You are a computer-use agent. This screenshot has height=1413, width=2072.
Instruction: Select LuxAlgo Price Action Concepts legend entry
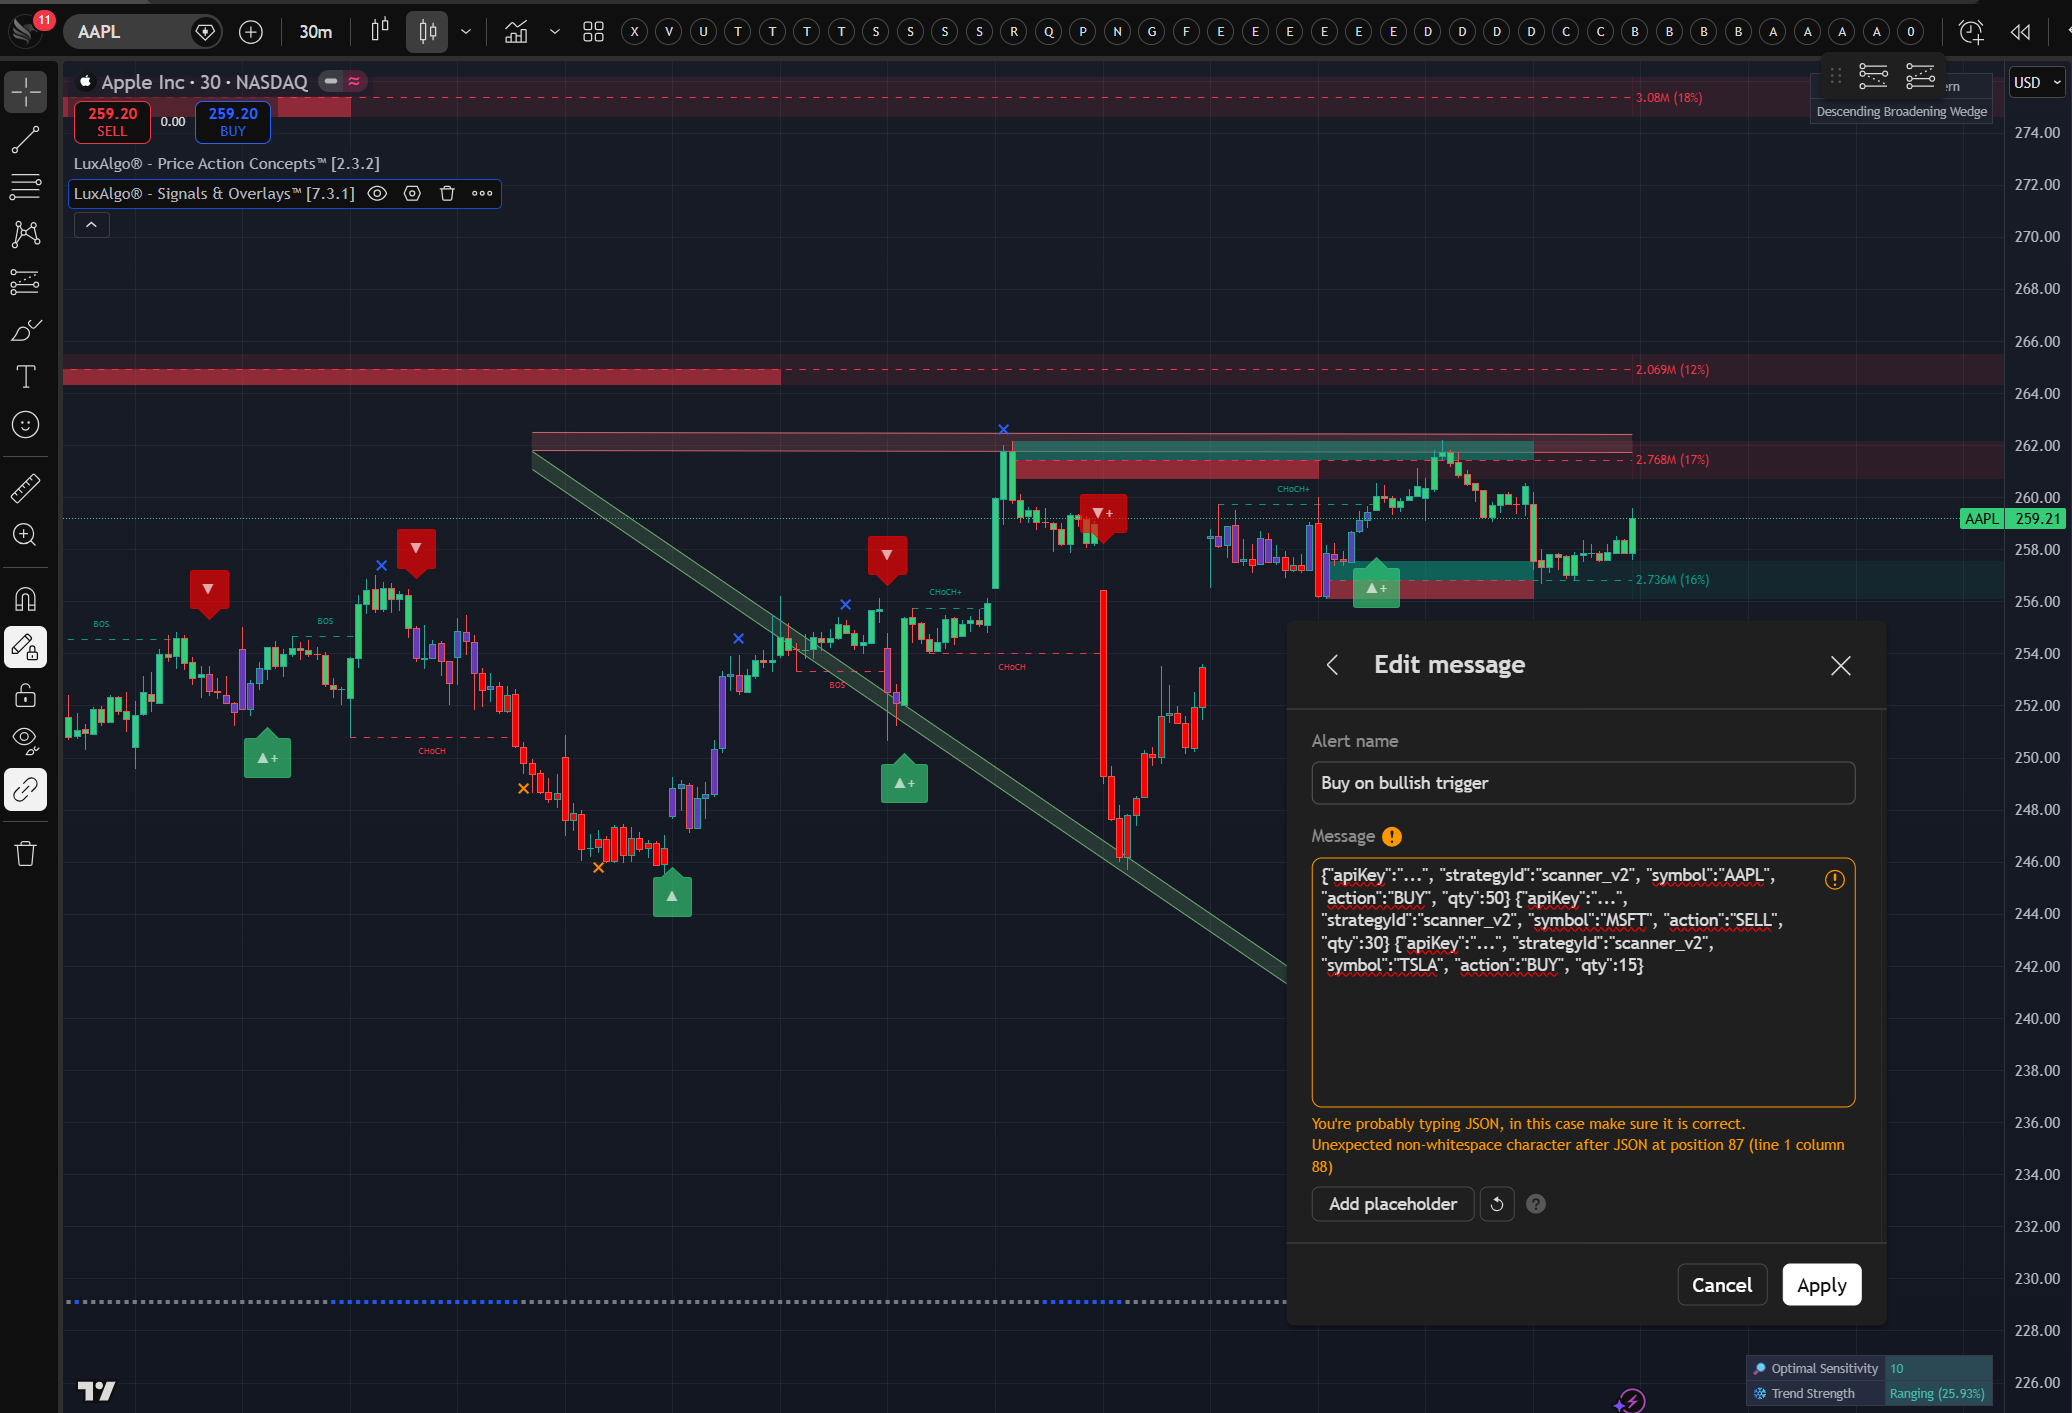227,163
